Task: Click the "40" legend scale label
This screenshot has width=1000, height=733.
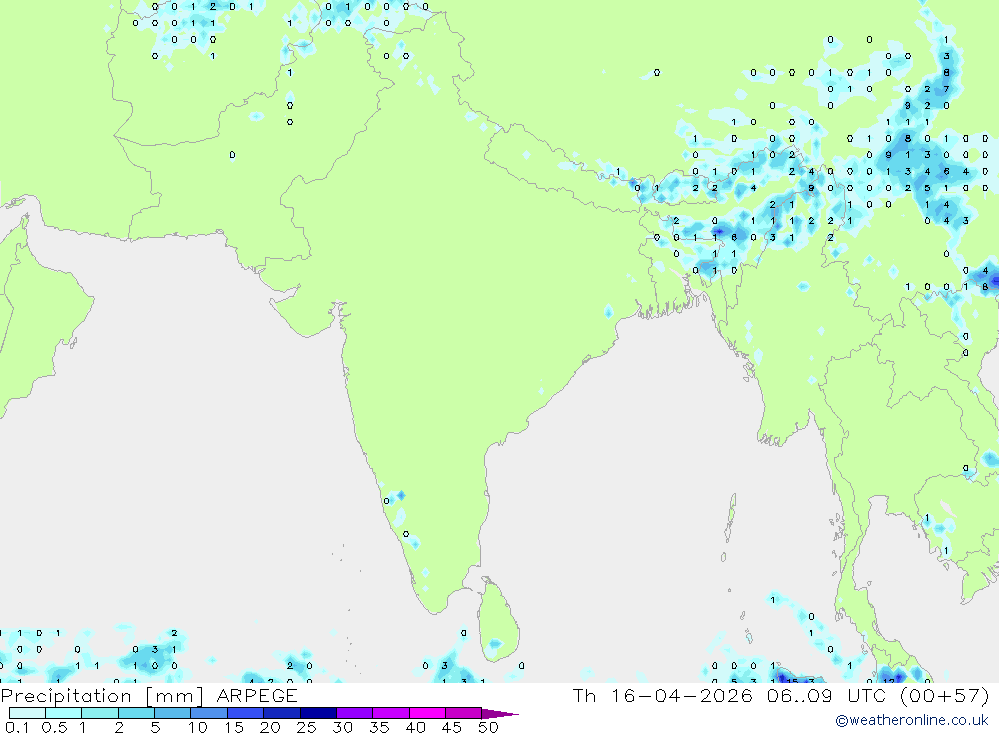Action: [416, 727]
